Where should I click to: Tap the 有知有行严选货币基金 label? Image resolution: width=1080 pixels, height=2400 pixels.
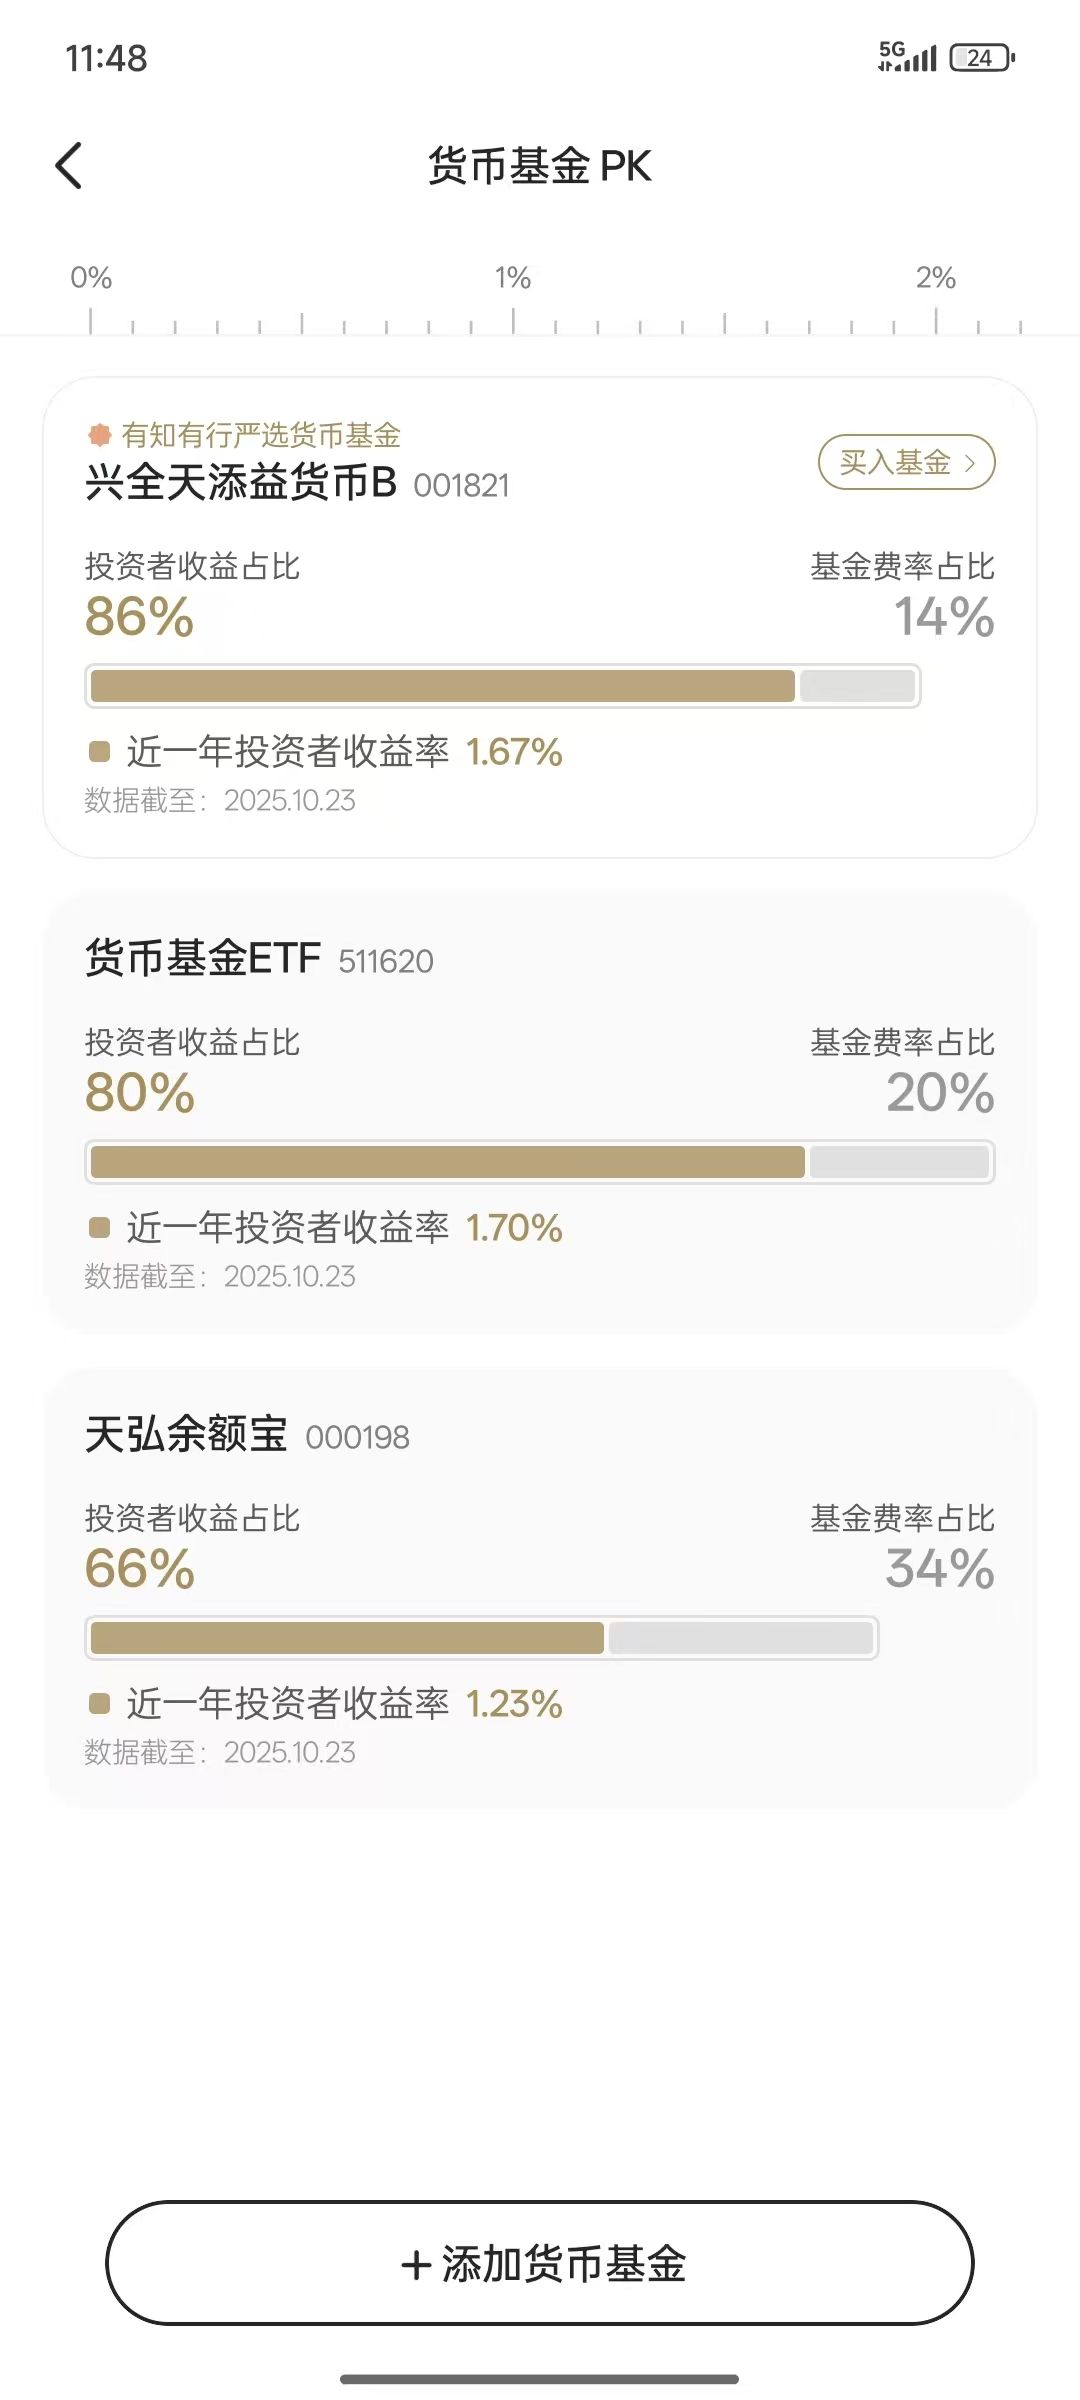pos(261,435)
